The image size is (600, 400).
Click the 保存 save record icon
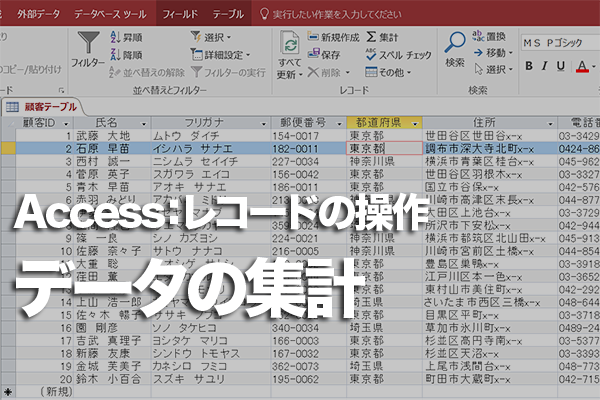pyautogui.click(x=330, y=54)
